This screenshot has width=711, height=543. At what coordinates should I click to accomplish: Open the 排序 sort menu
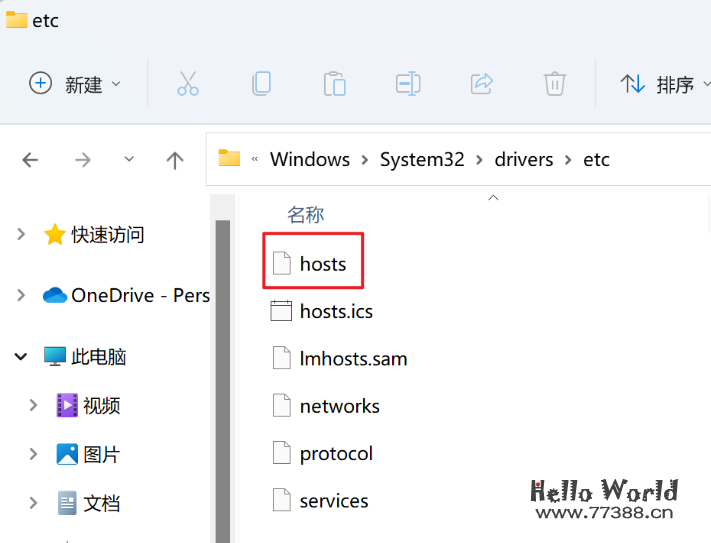(665, 84)
